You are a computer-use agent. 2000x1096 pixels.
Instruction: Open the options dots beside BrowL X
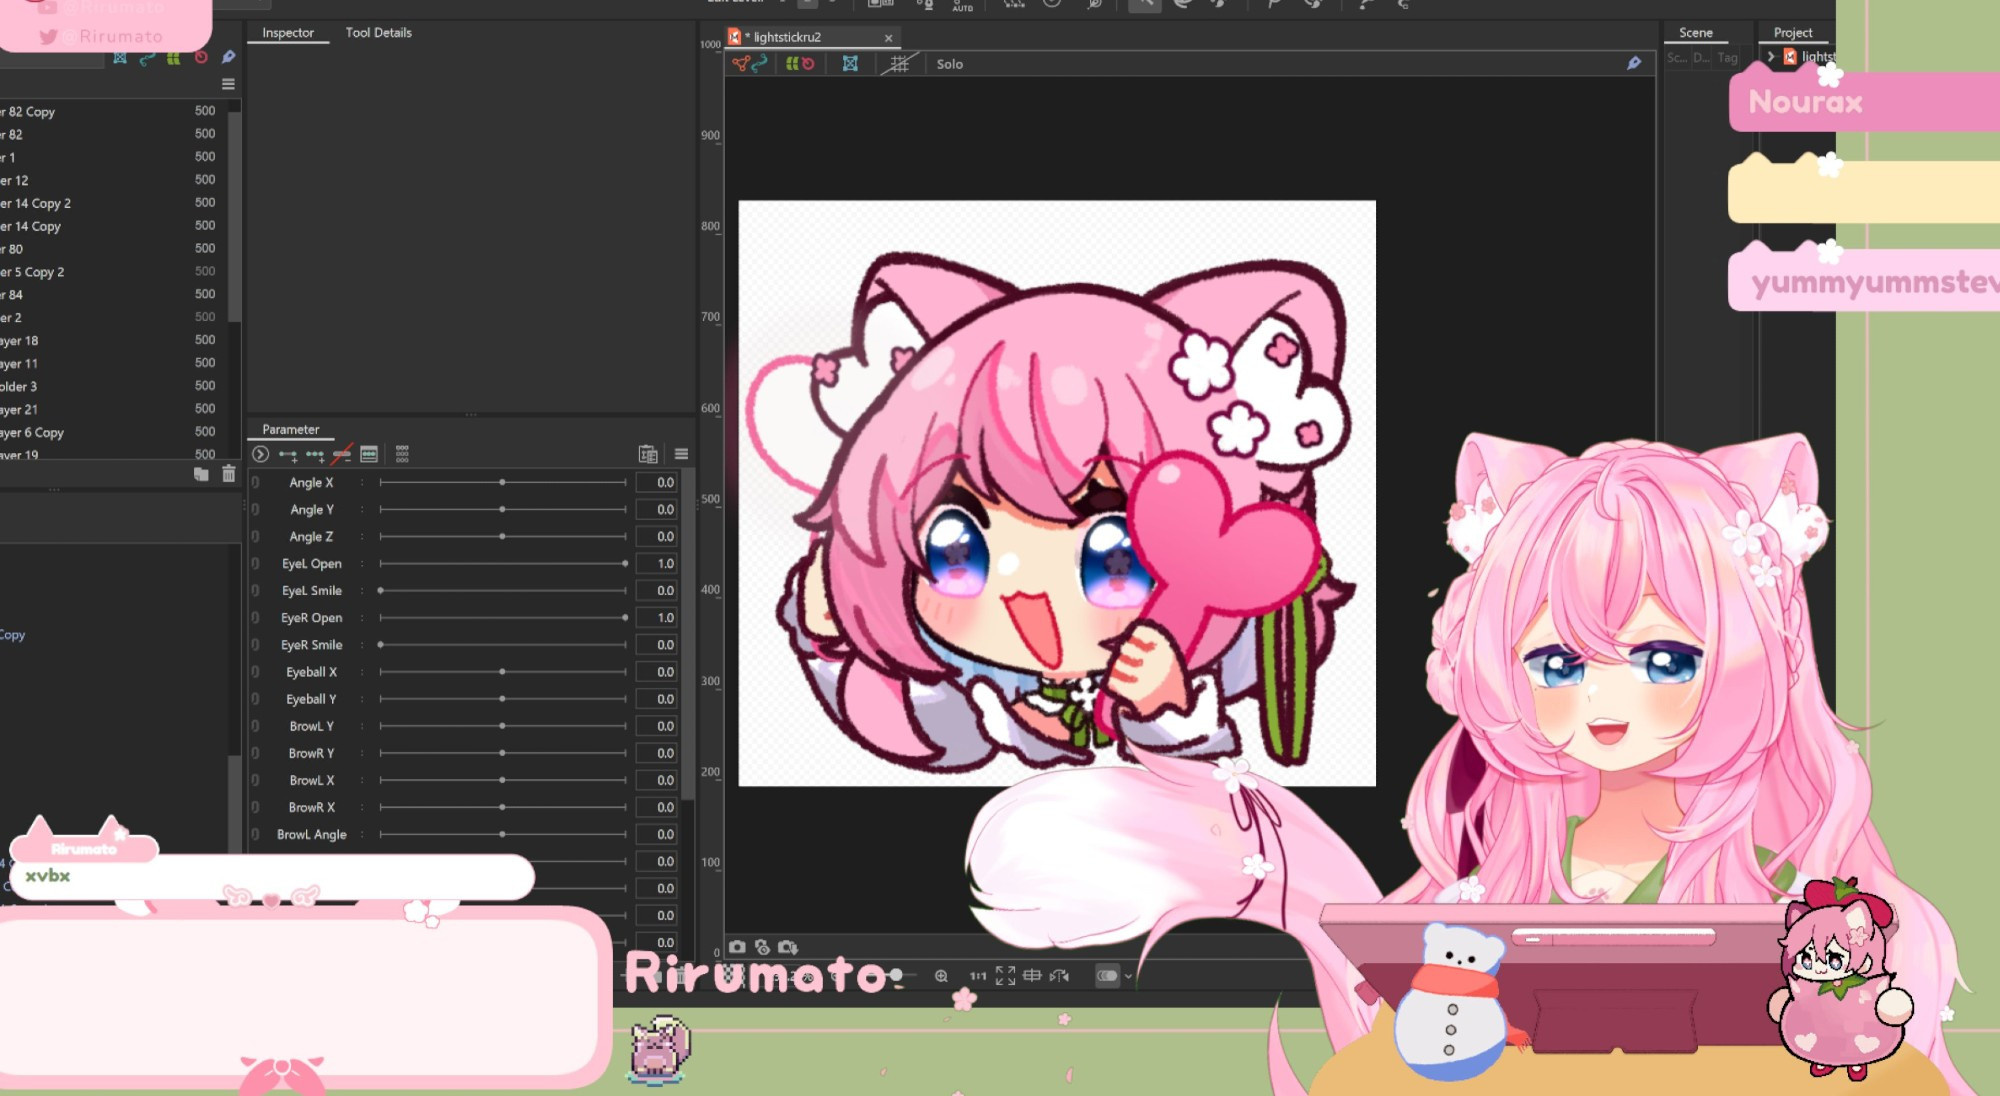tap(362, 780)
